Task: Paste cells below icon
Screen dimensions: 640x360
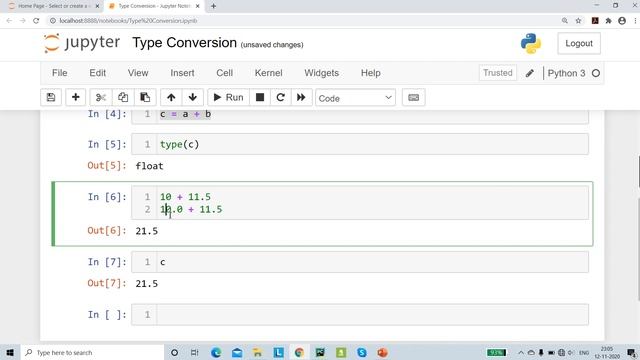Action: [145, 98]
